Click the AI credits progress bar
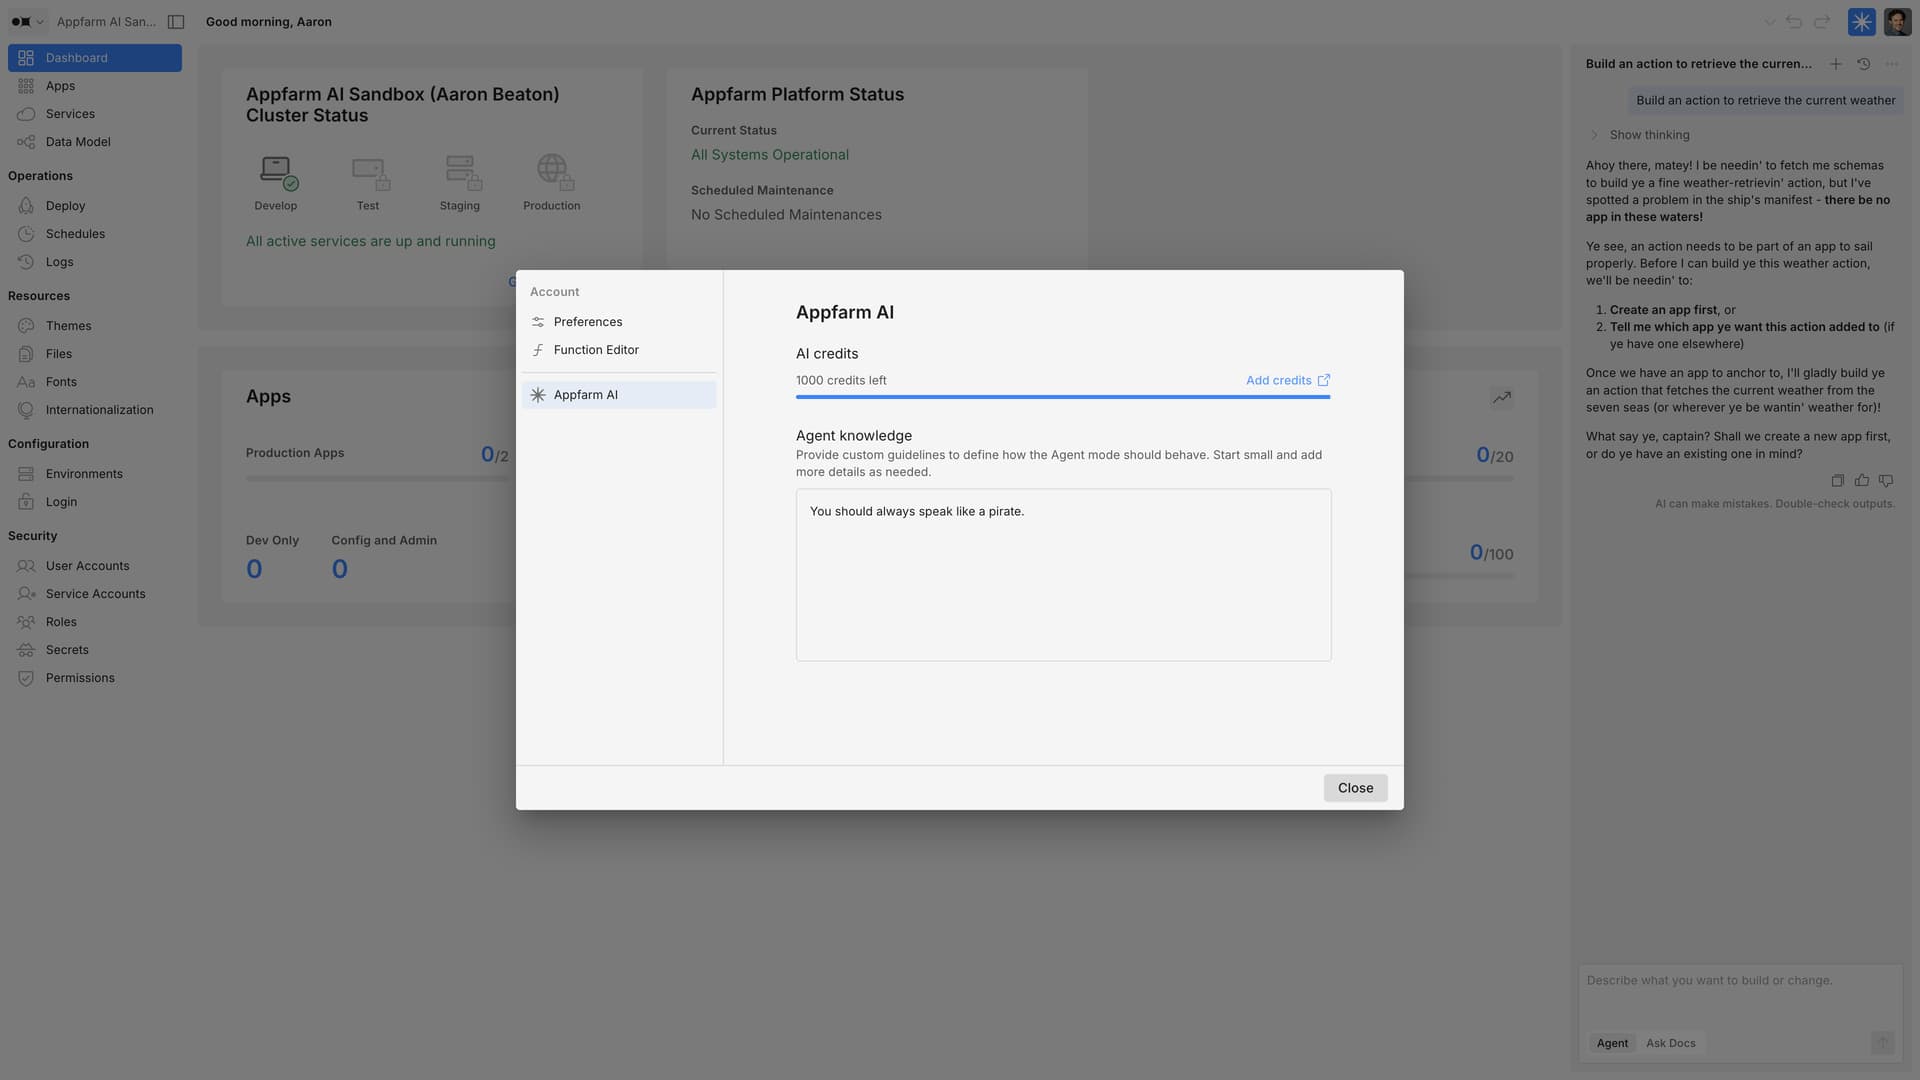Image resolution: width=1920 pixels, height=1080 pixels. click(1062, 397)
